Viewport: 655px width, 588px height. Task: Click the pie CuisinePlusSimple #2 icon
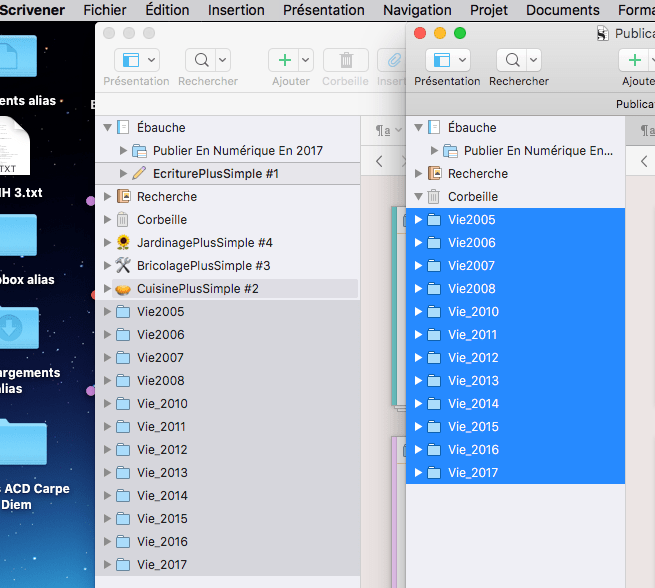[124, 289]
